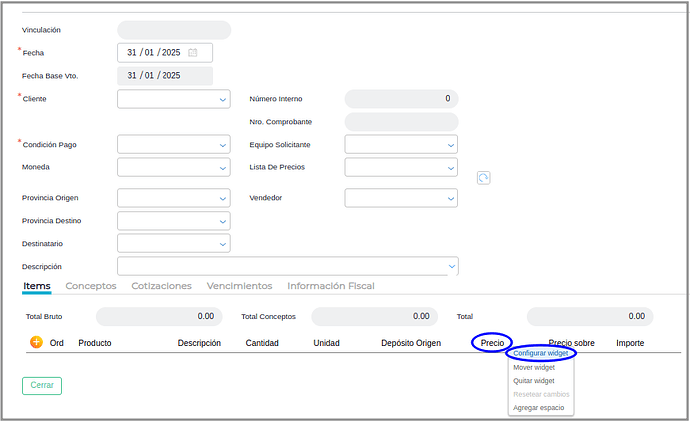Expand the Provincia Origen dropdown
The image size is (690, 422).
coord(173,198)
